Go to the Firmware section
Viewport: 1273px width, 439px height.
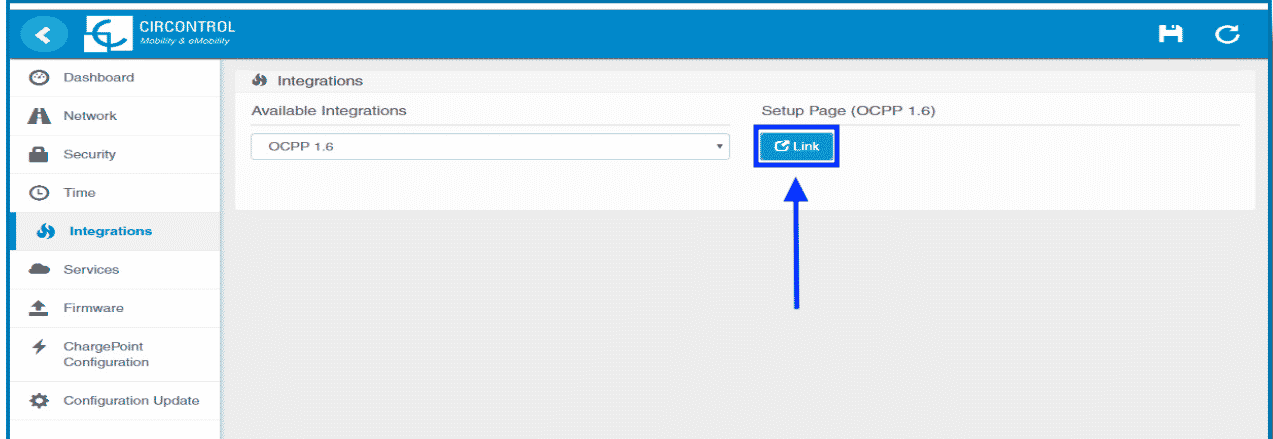115,308
